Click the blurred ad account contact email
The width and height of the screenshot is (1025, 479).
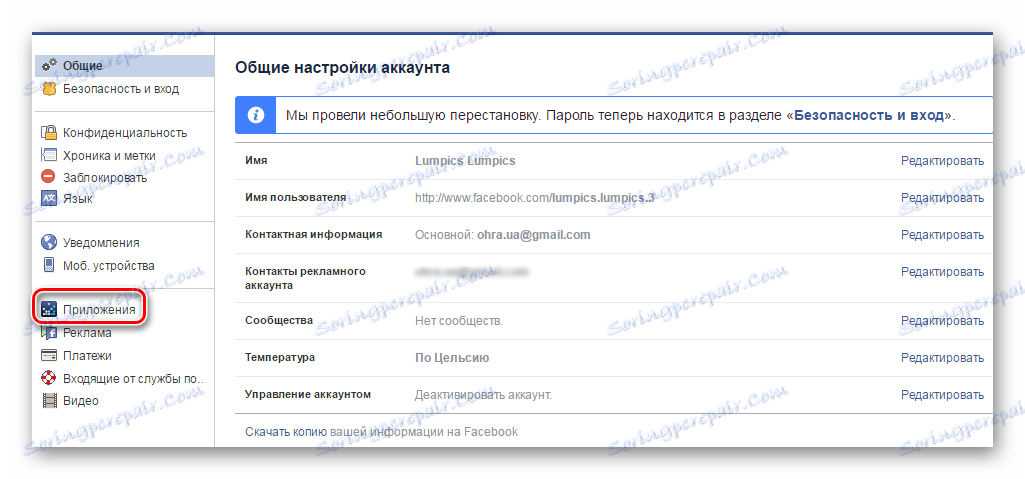pyautogui.click(x=471, y=271)
